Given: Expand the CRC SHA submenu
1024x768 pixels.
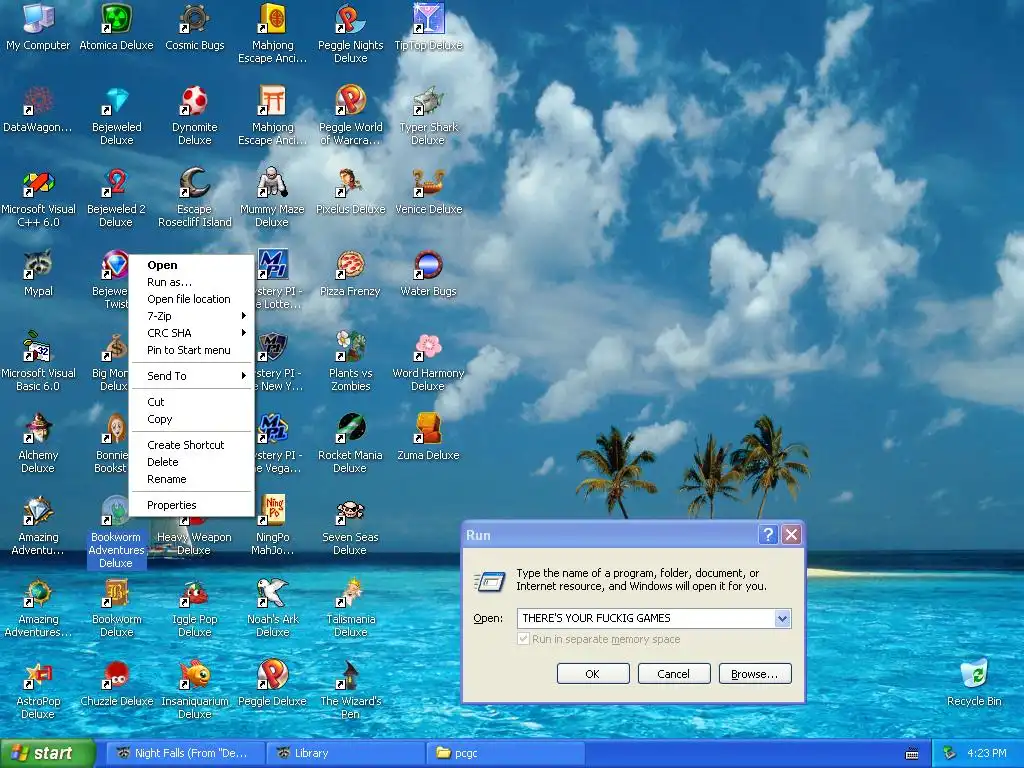Looking at the screenshot, I should [191, 333].
